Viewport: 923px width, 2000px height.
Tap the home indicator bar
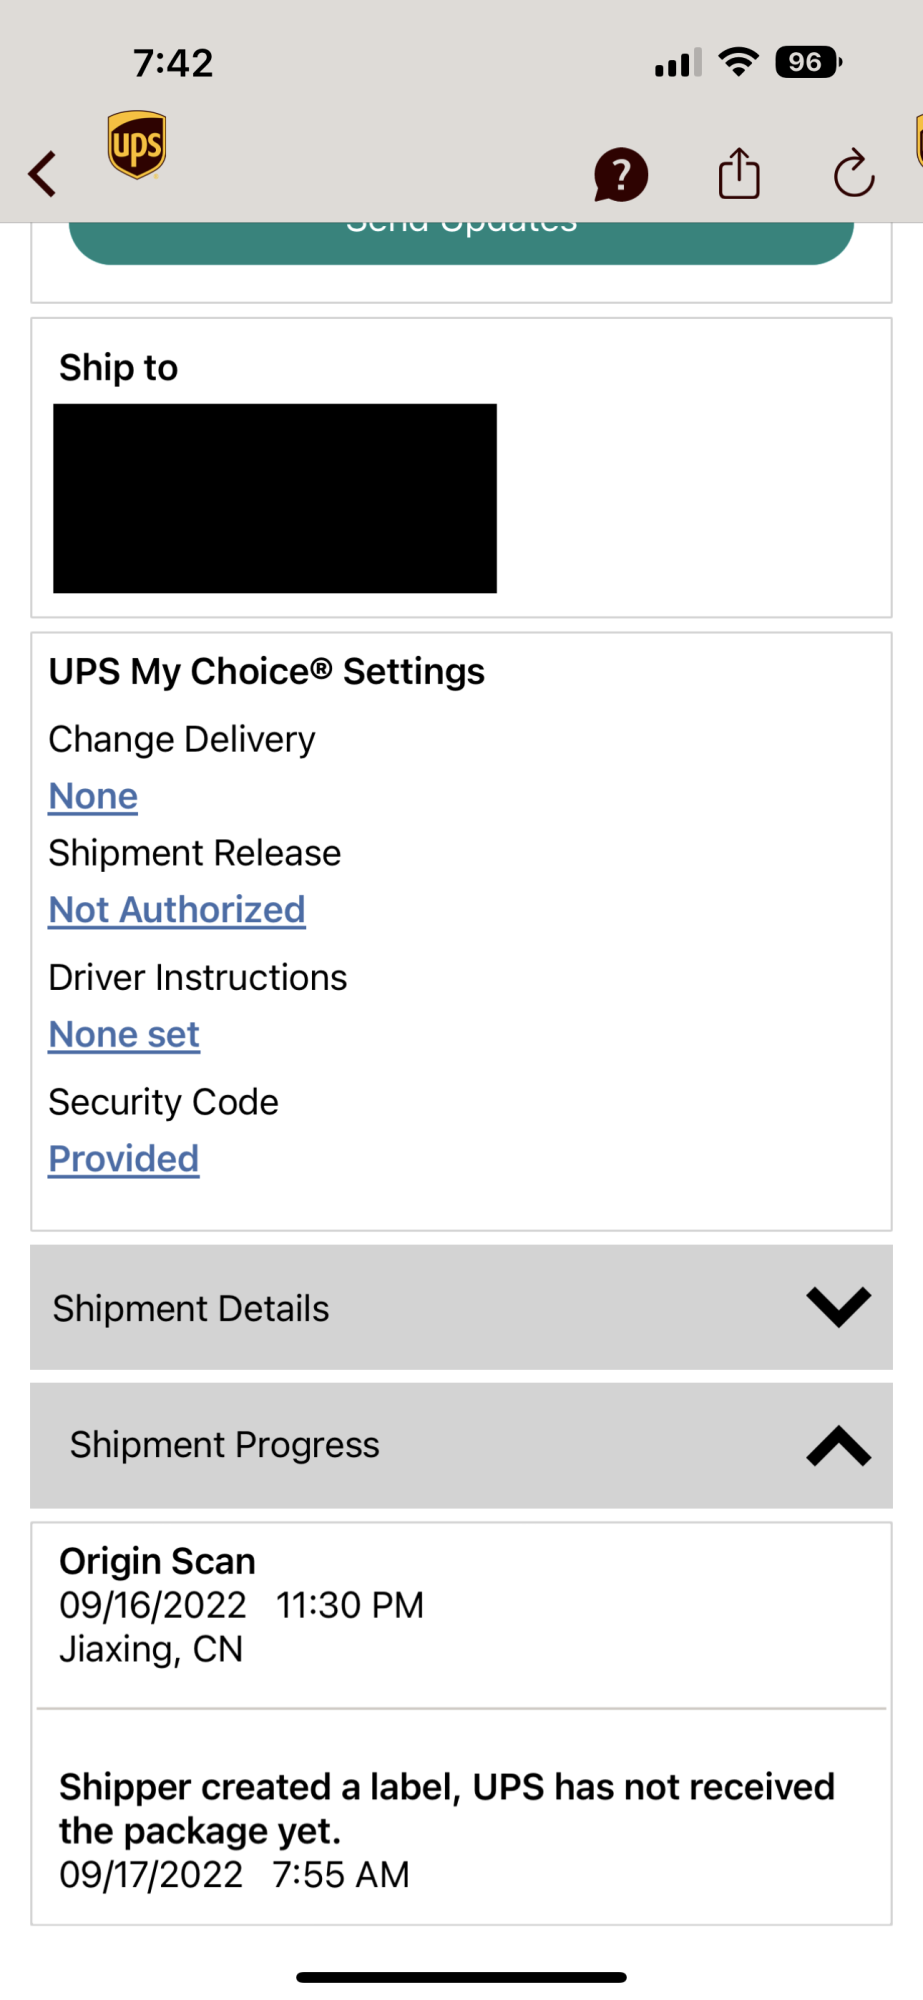(461, 1977)
